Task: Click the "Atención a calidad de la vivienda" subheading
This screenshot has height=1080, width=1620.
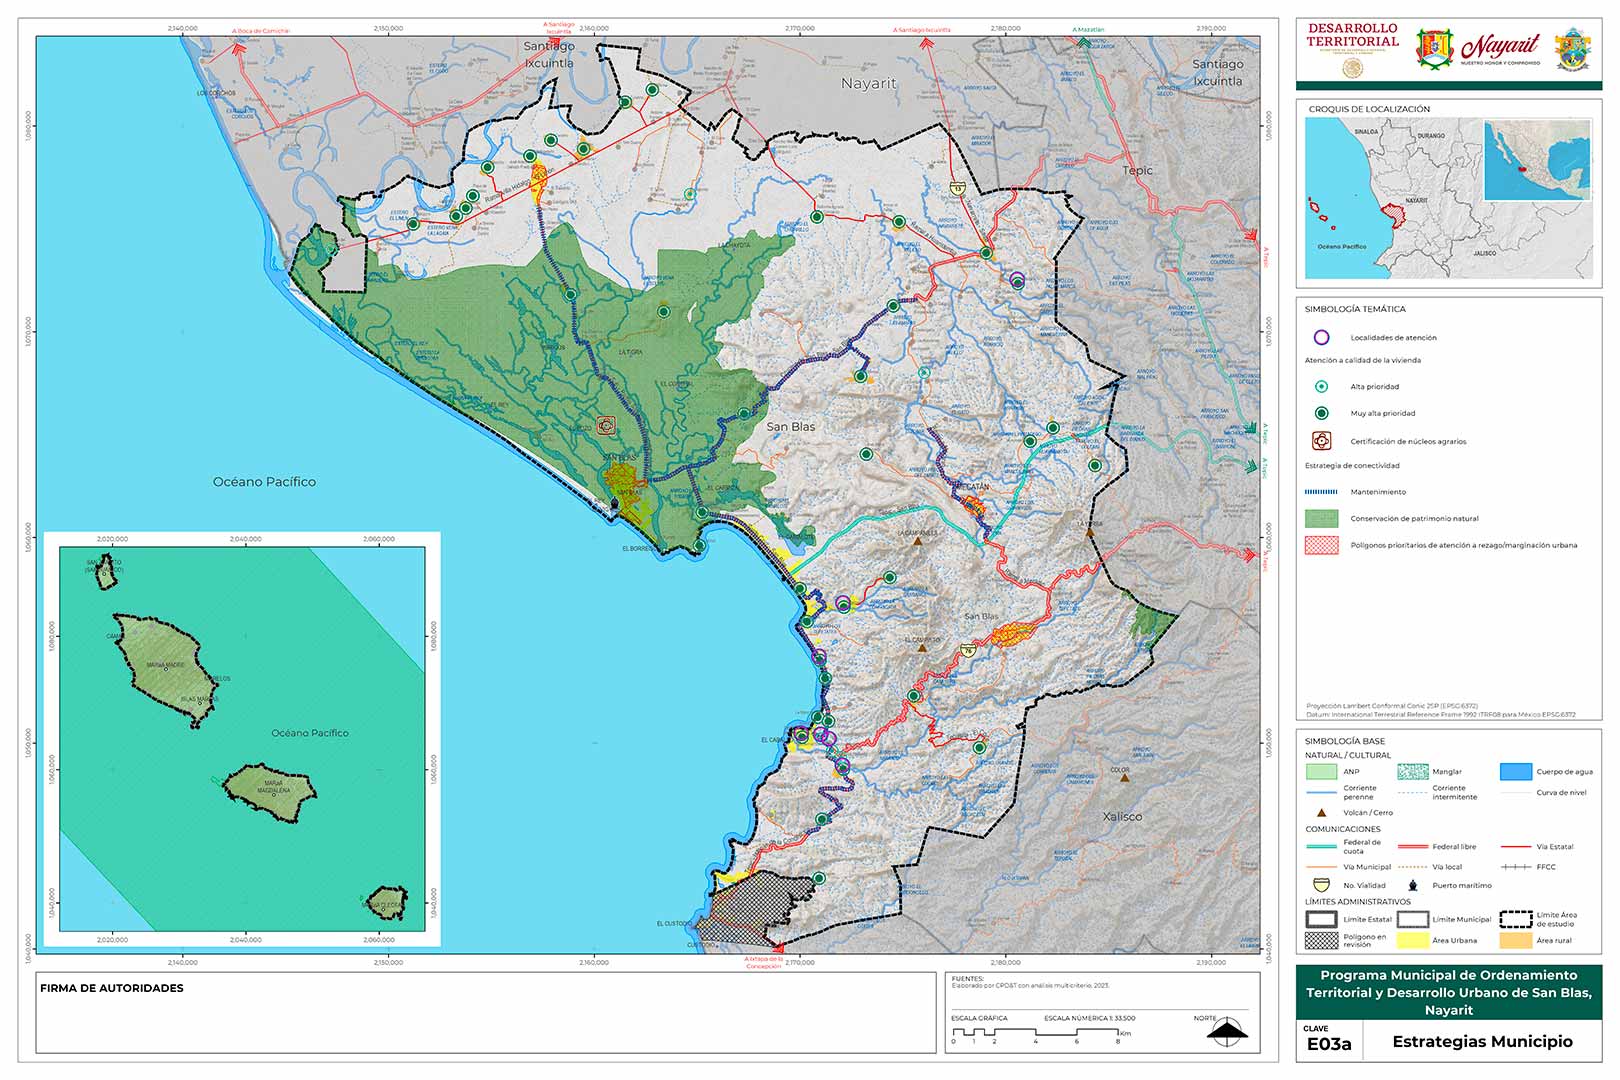Action: click(1363, 360)
